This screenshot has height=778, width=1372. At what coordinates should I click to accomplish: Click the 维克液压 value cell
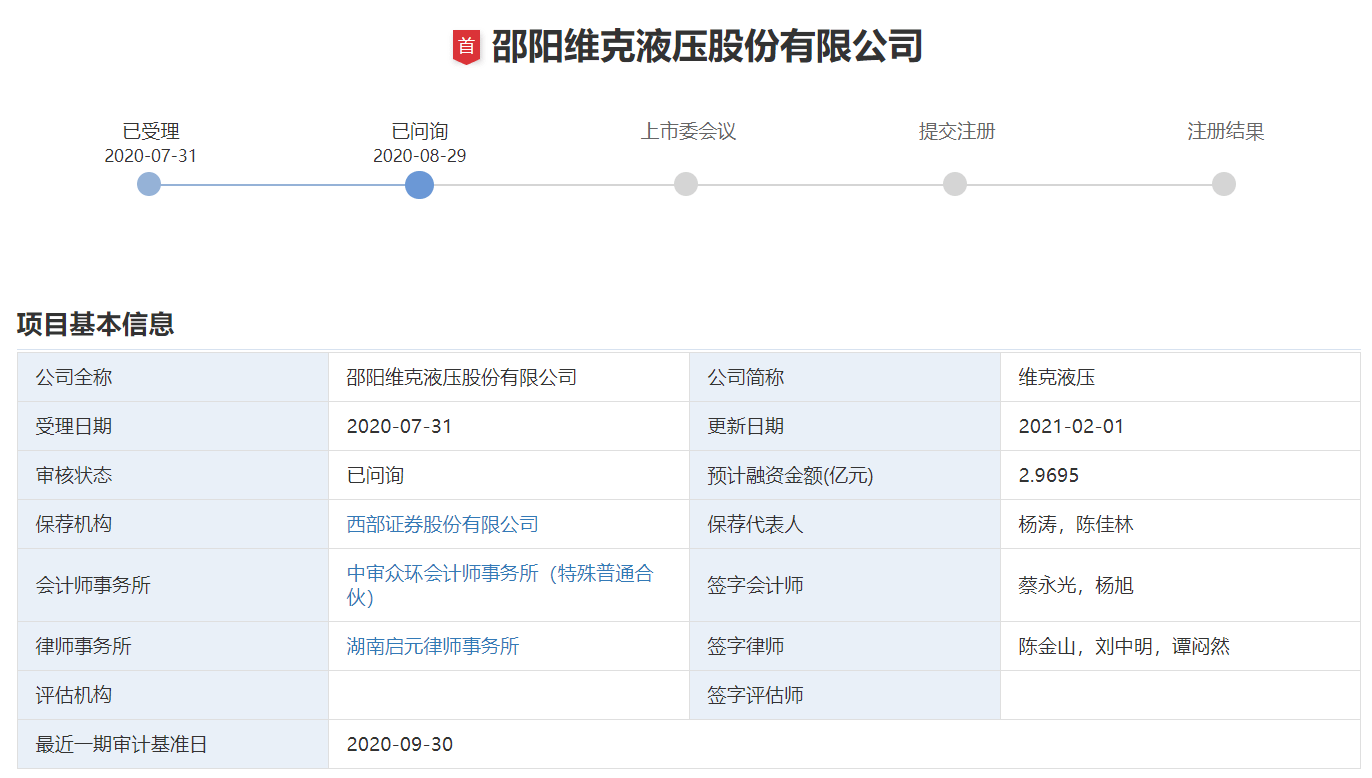tap(1180, 377)
